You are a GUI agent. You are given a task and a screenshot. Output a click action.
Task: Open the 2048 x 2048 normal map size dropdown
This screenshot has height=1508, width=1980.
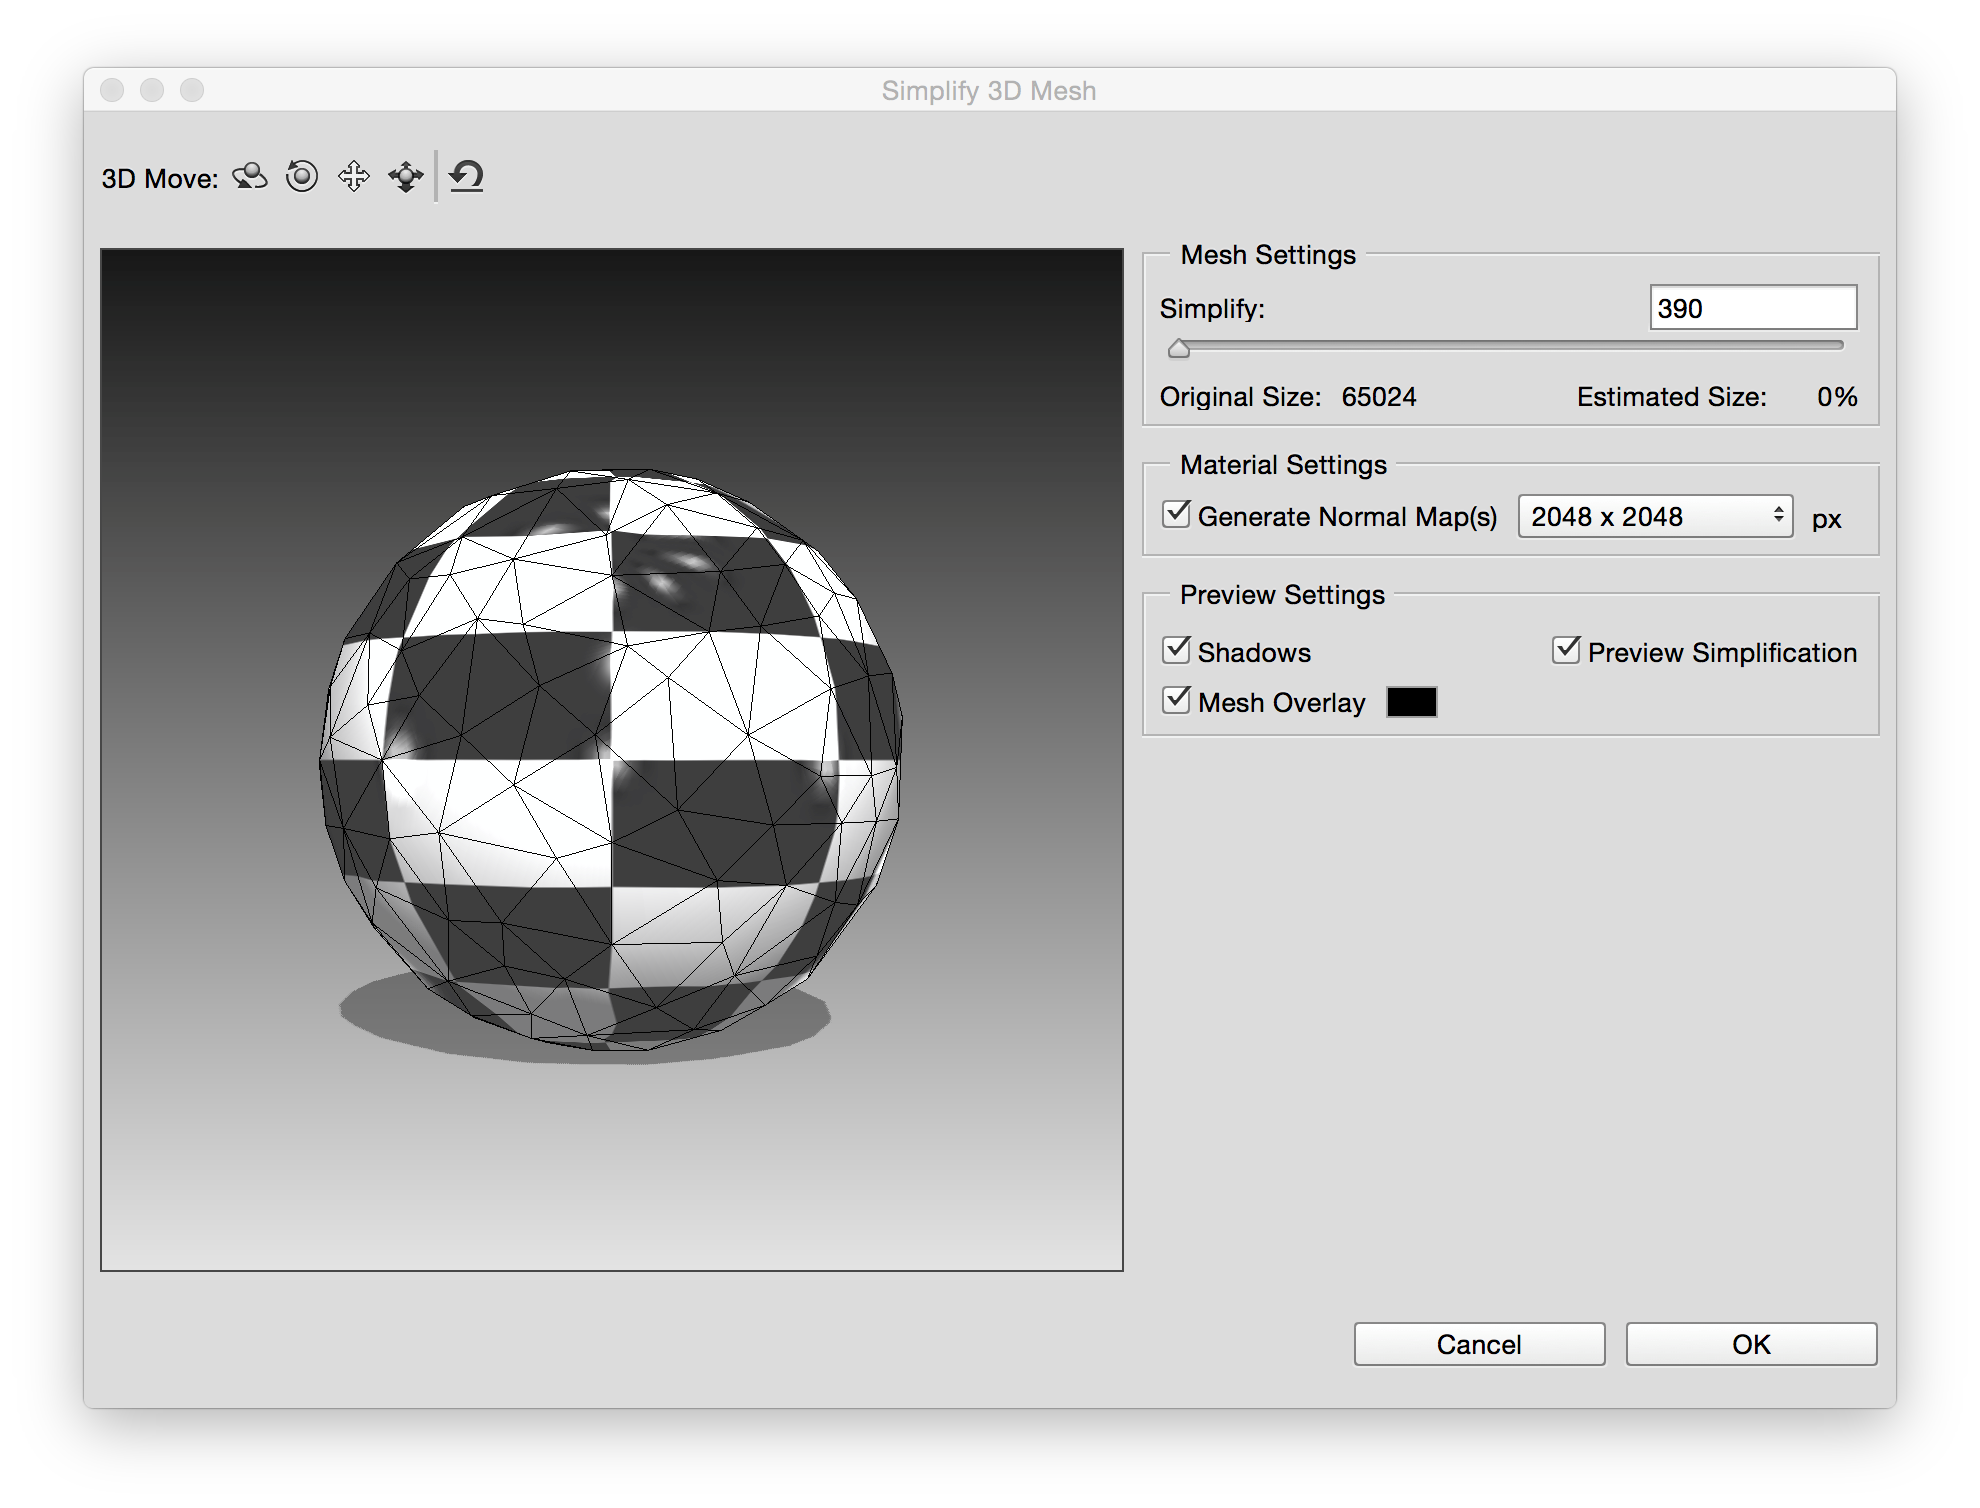coord(1655,516)
